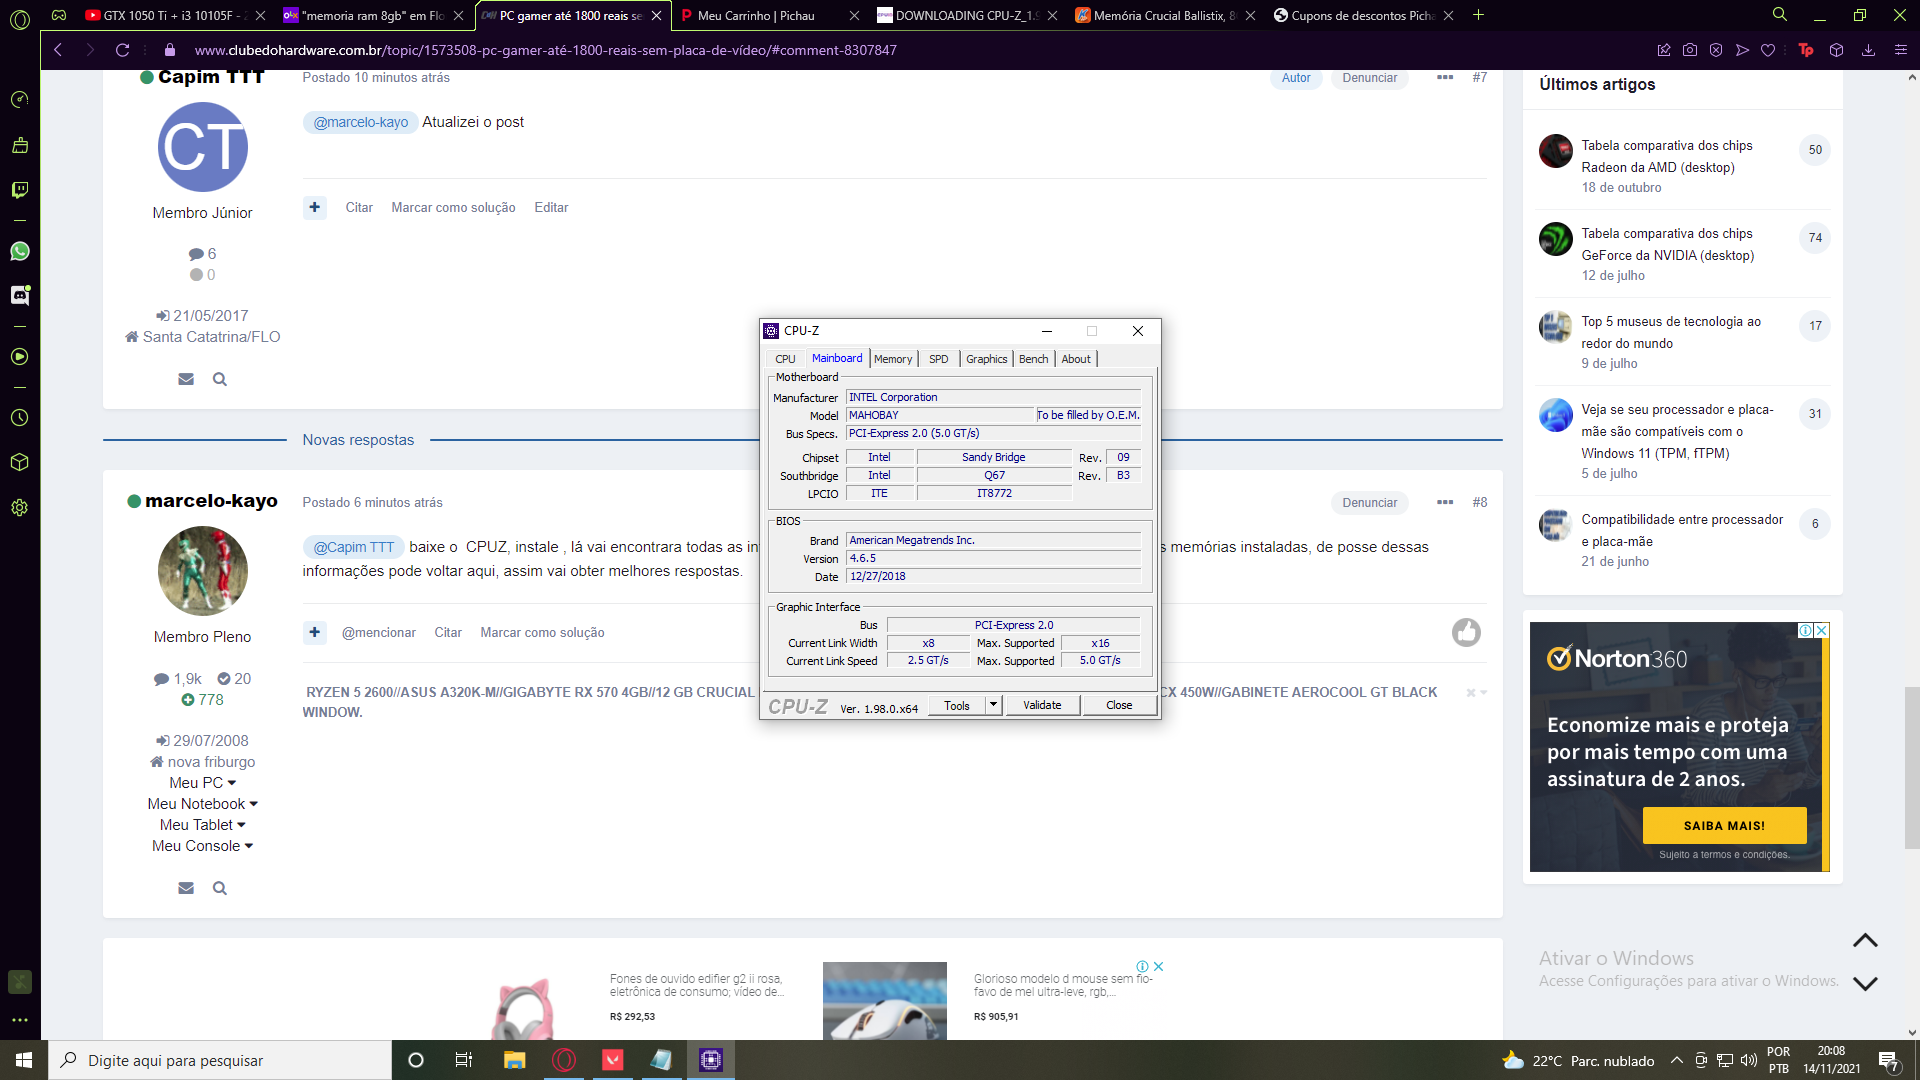Viewport: 1920px width, 1080px height.
Task: Send message to Capim TTT via envelope icon
Action: 186,380
